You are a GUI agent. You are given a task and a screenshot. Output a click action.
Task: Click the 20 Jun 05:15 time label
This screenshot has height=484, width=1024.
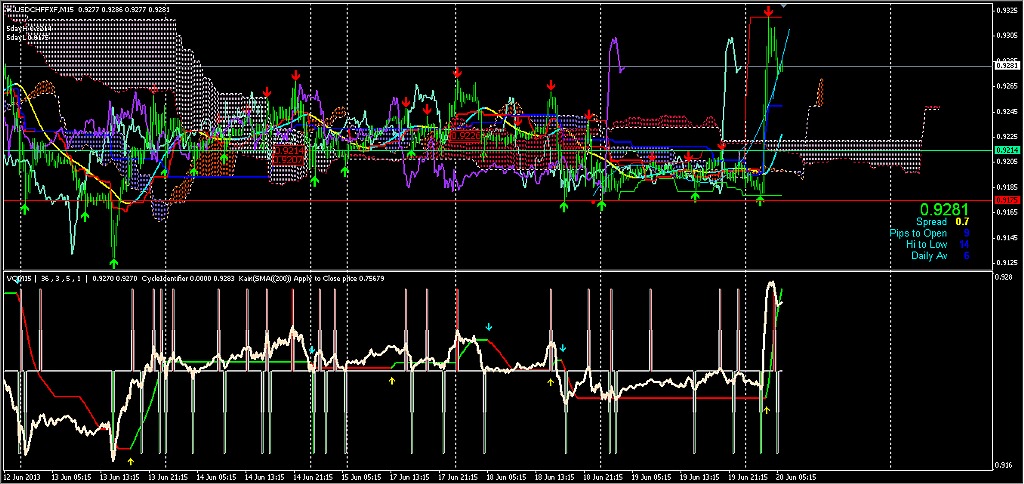click(x=795, y=476)
